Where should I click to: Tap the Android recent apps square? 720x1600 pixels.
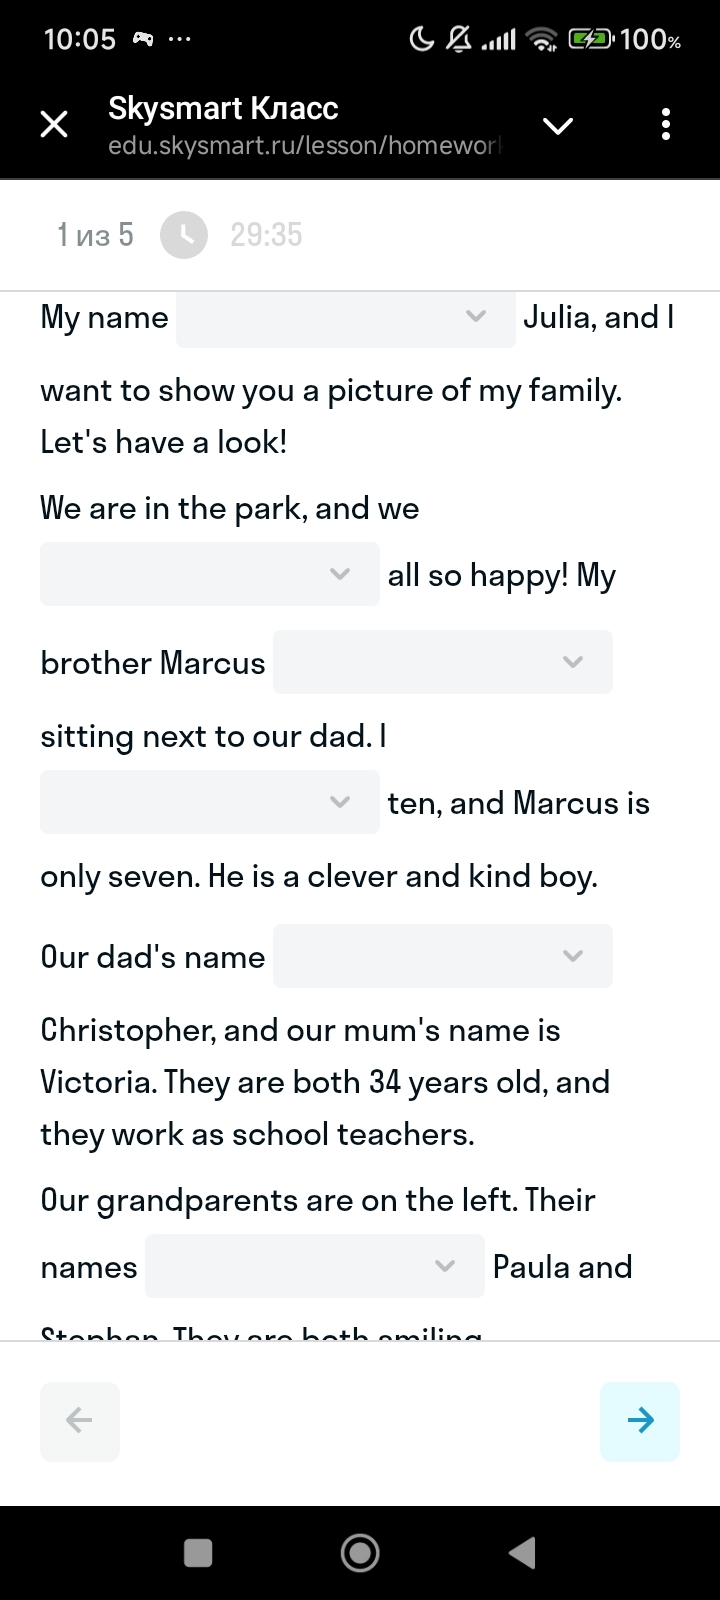[198, 1552]
